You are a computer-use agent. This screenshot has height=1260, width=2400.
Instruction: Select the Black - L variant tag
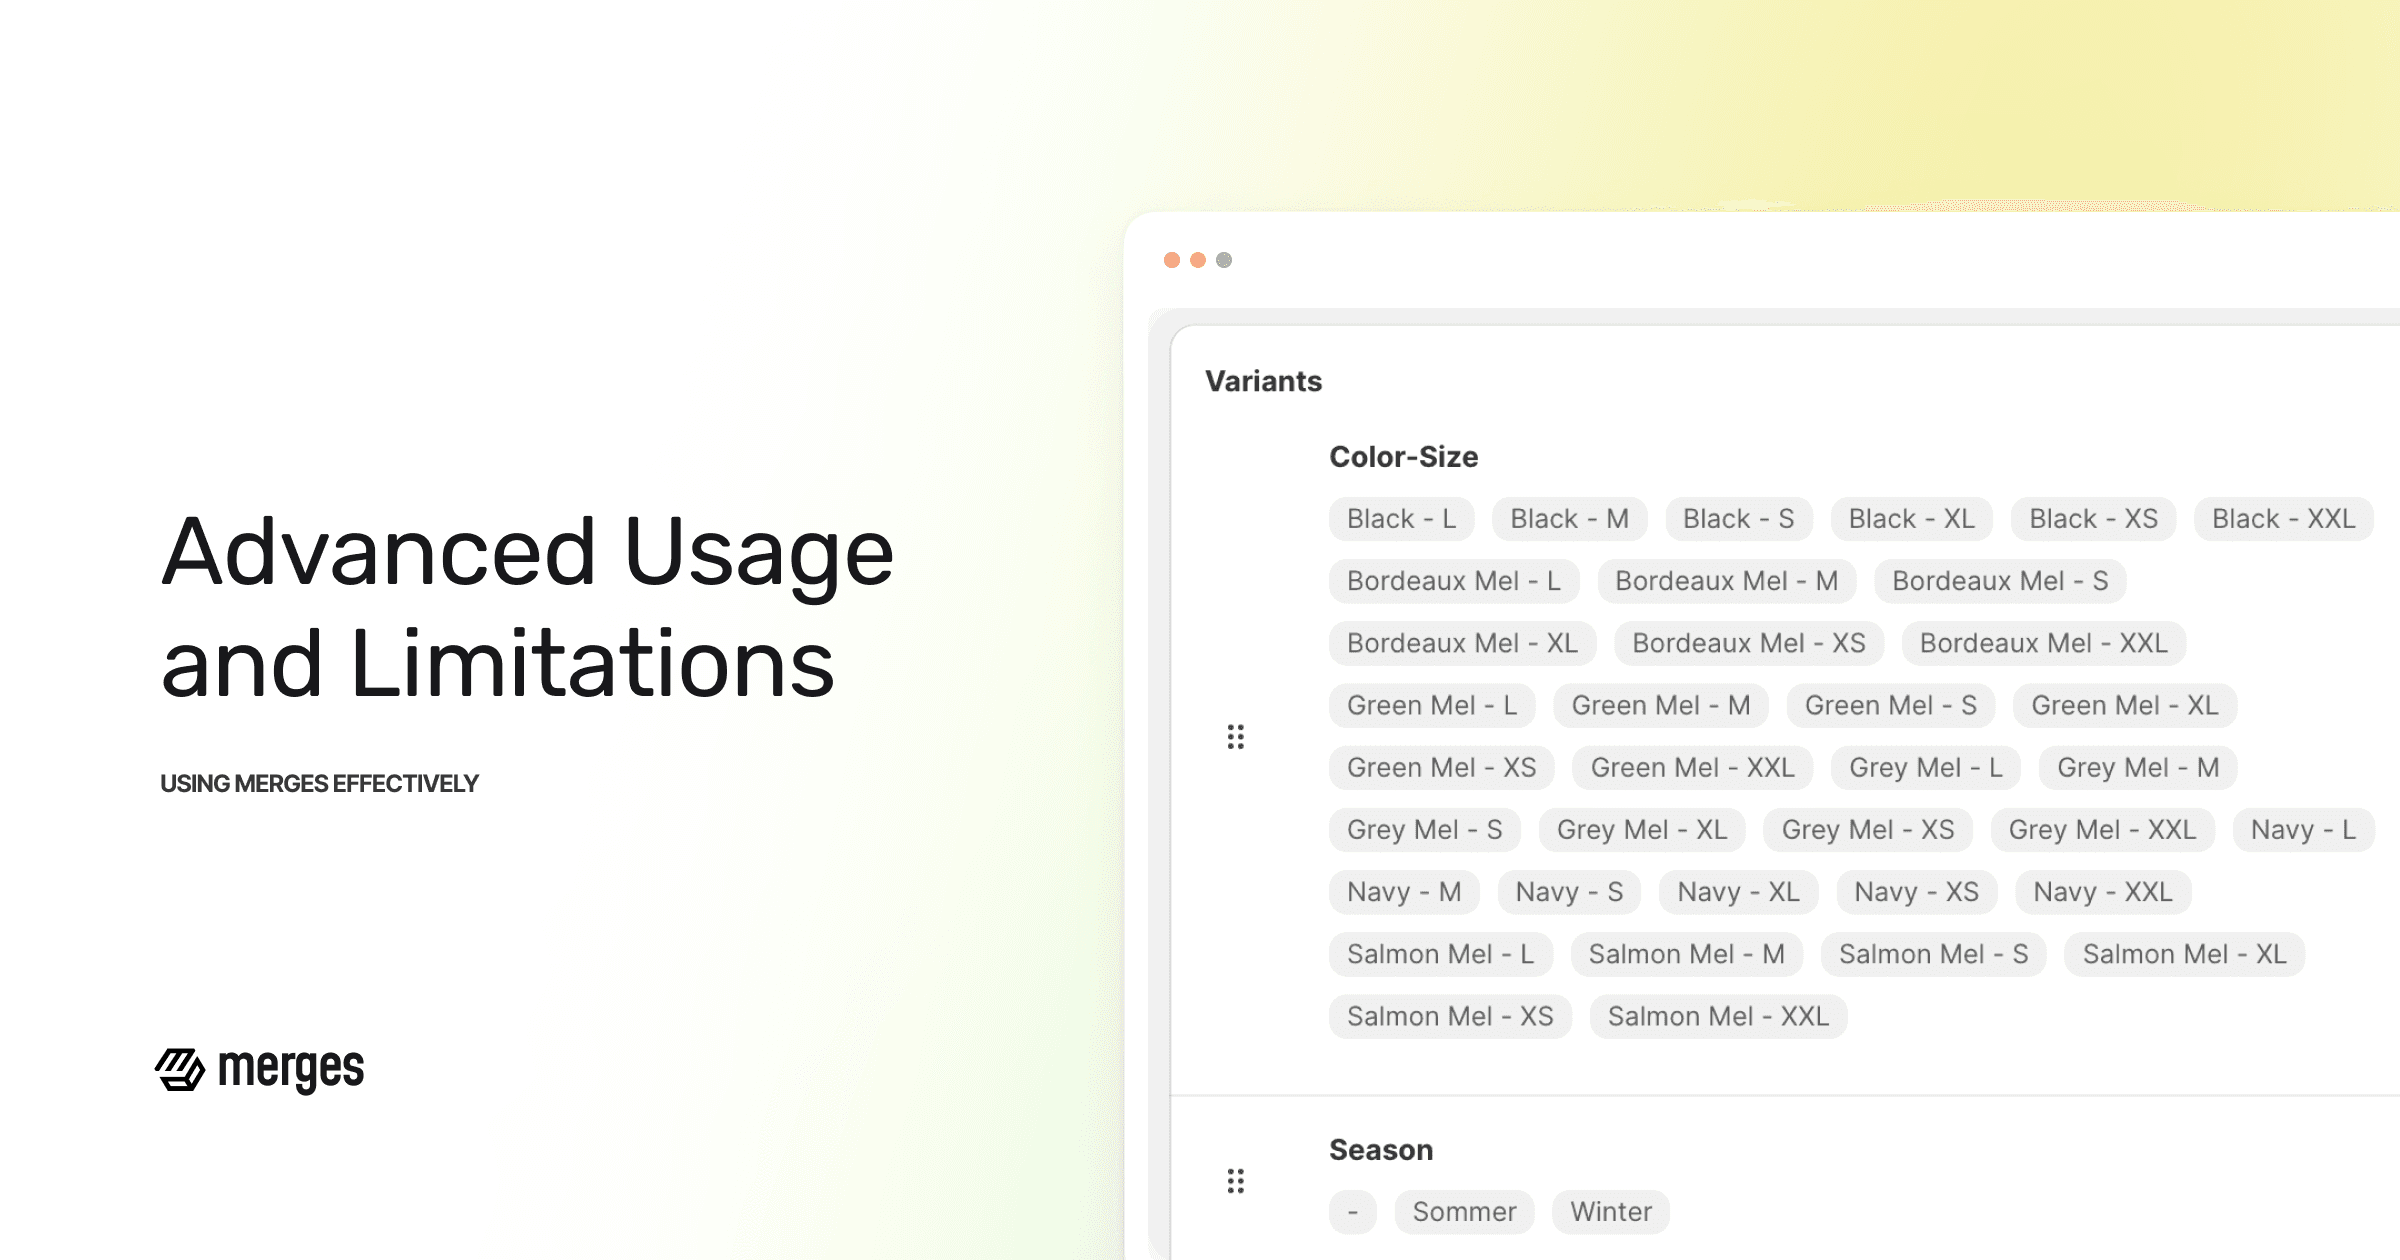tap(1401, 519)
